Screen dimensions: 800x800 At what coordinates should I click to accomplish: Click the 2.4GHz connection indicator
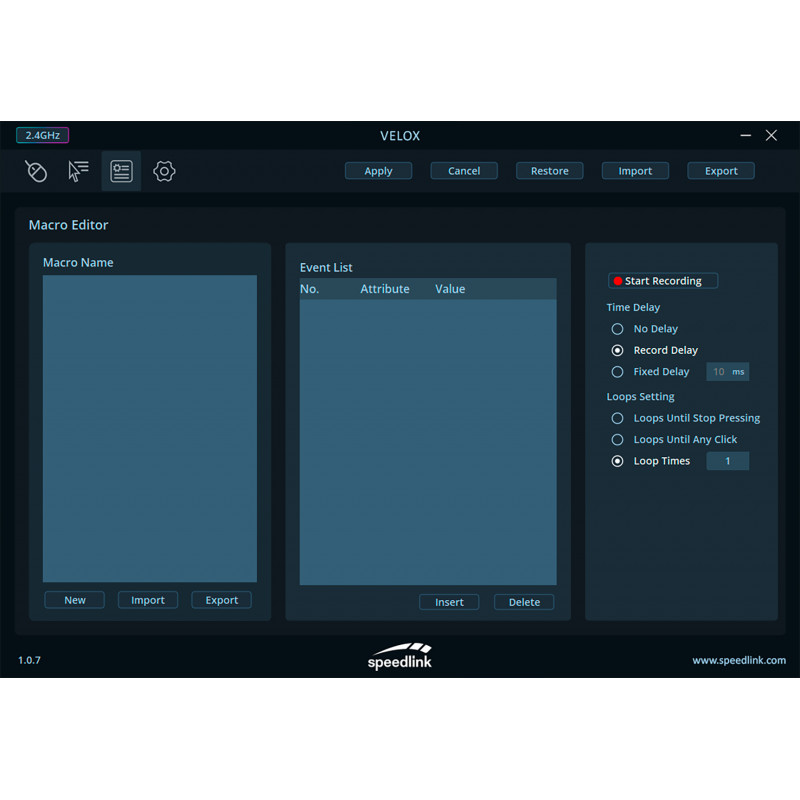click(42, 135)
